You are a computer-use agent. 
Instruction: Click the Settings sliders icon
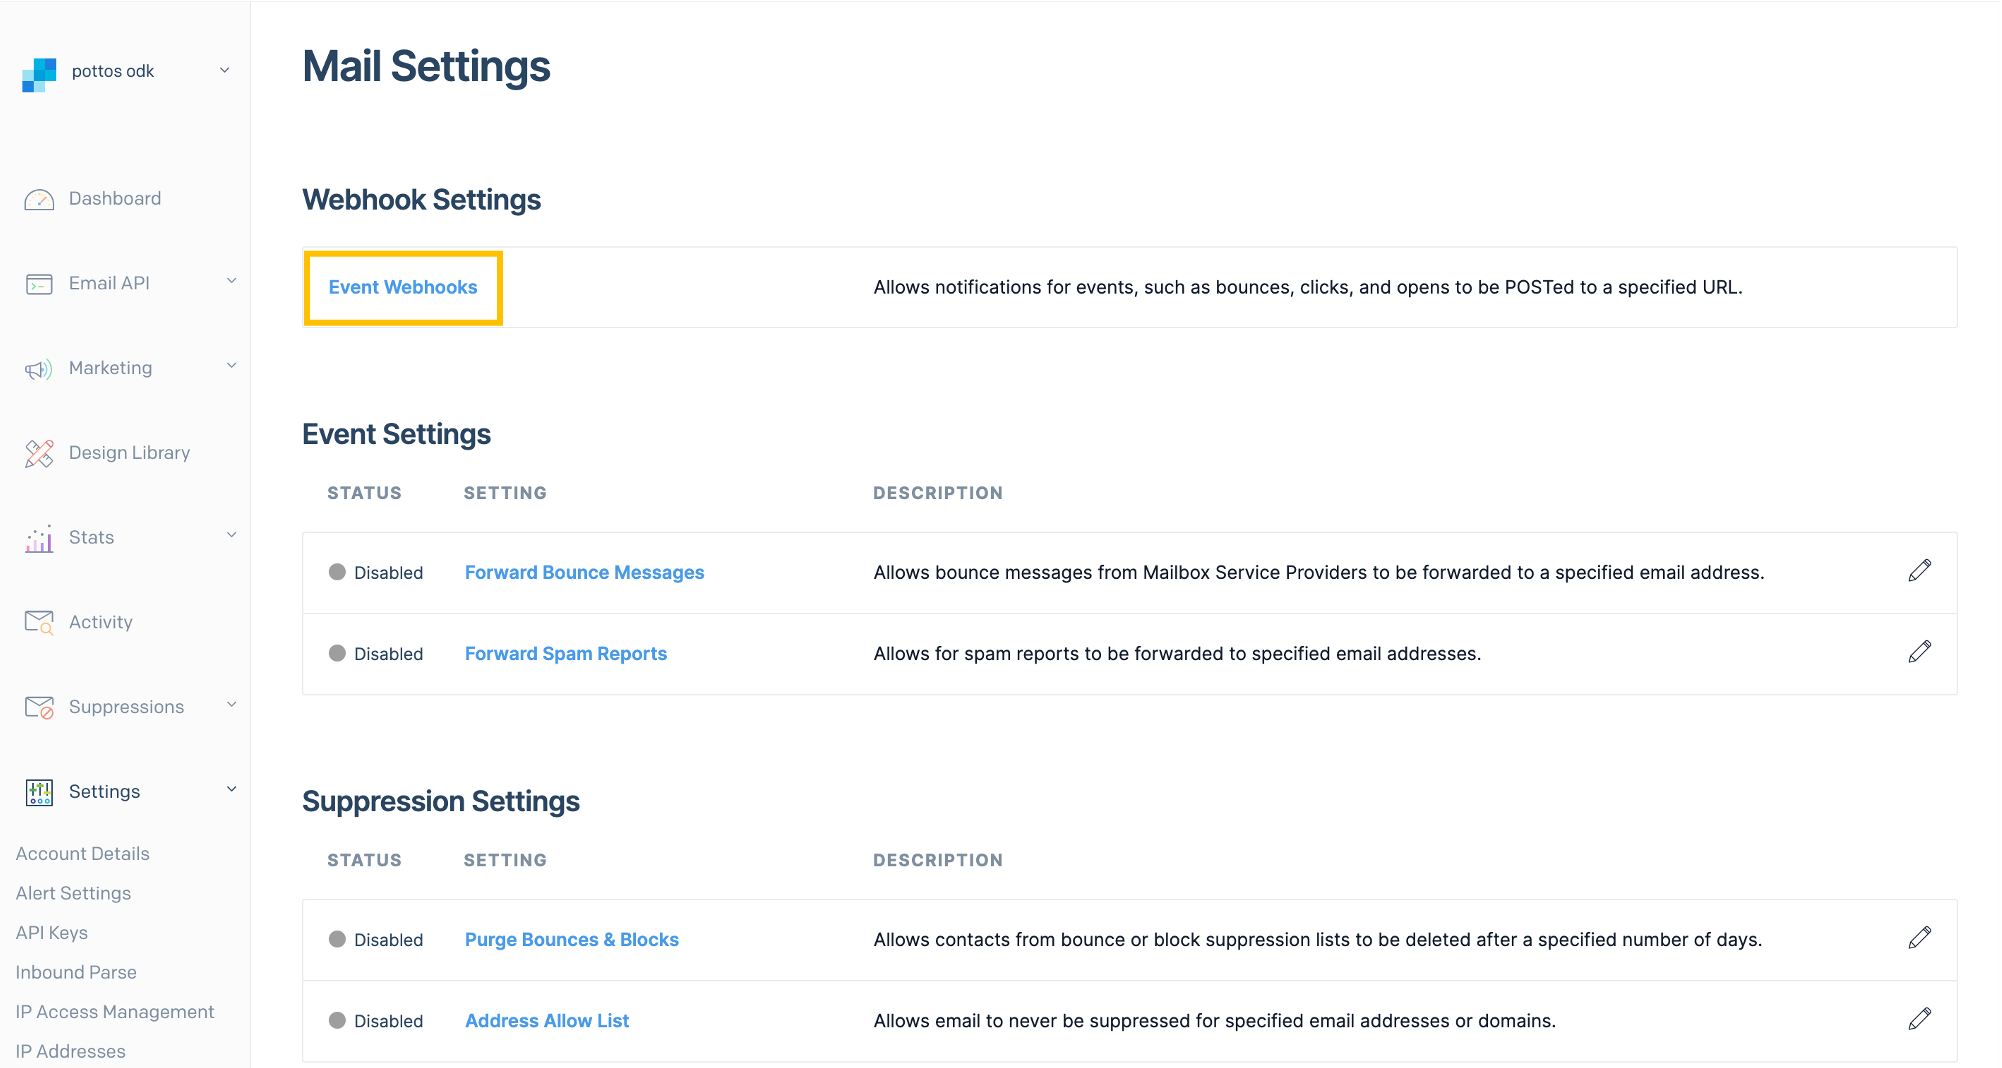pos(39,793)
